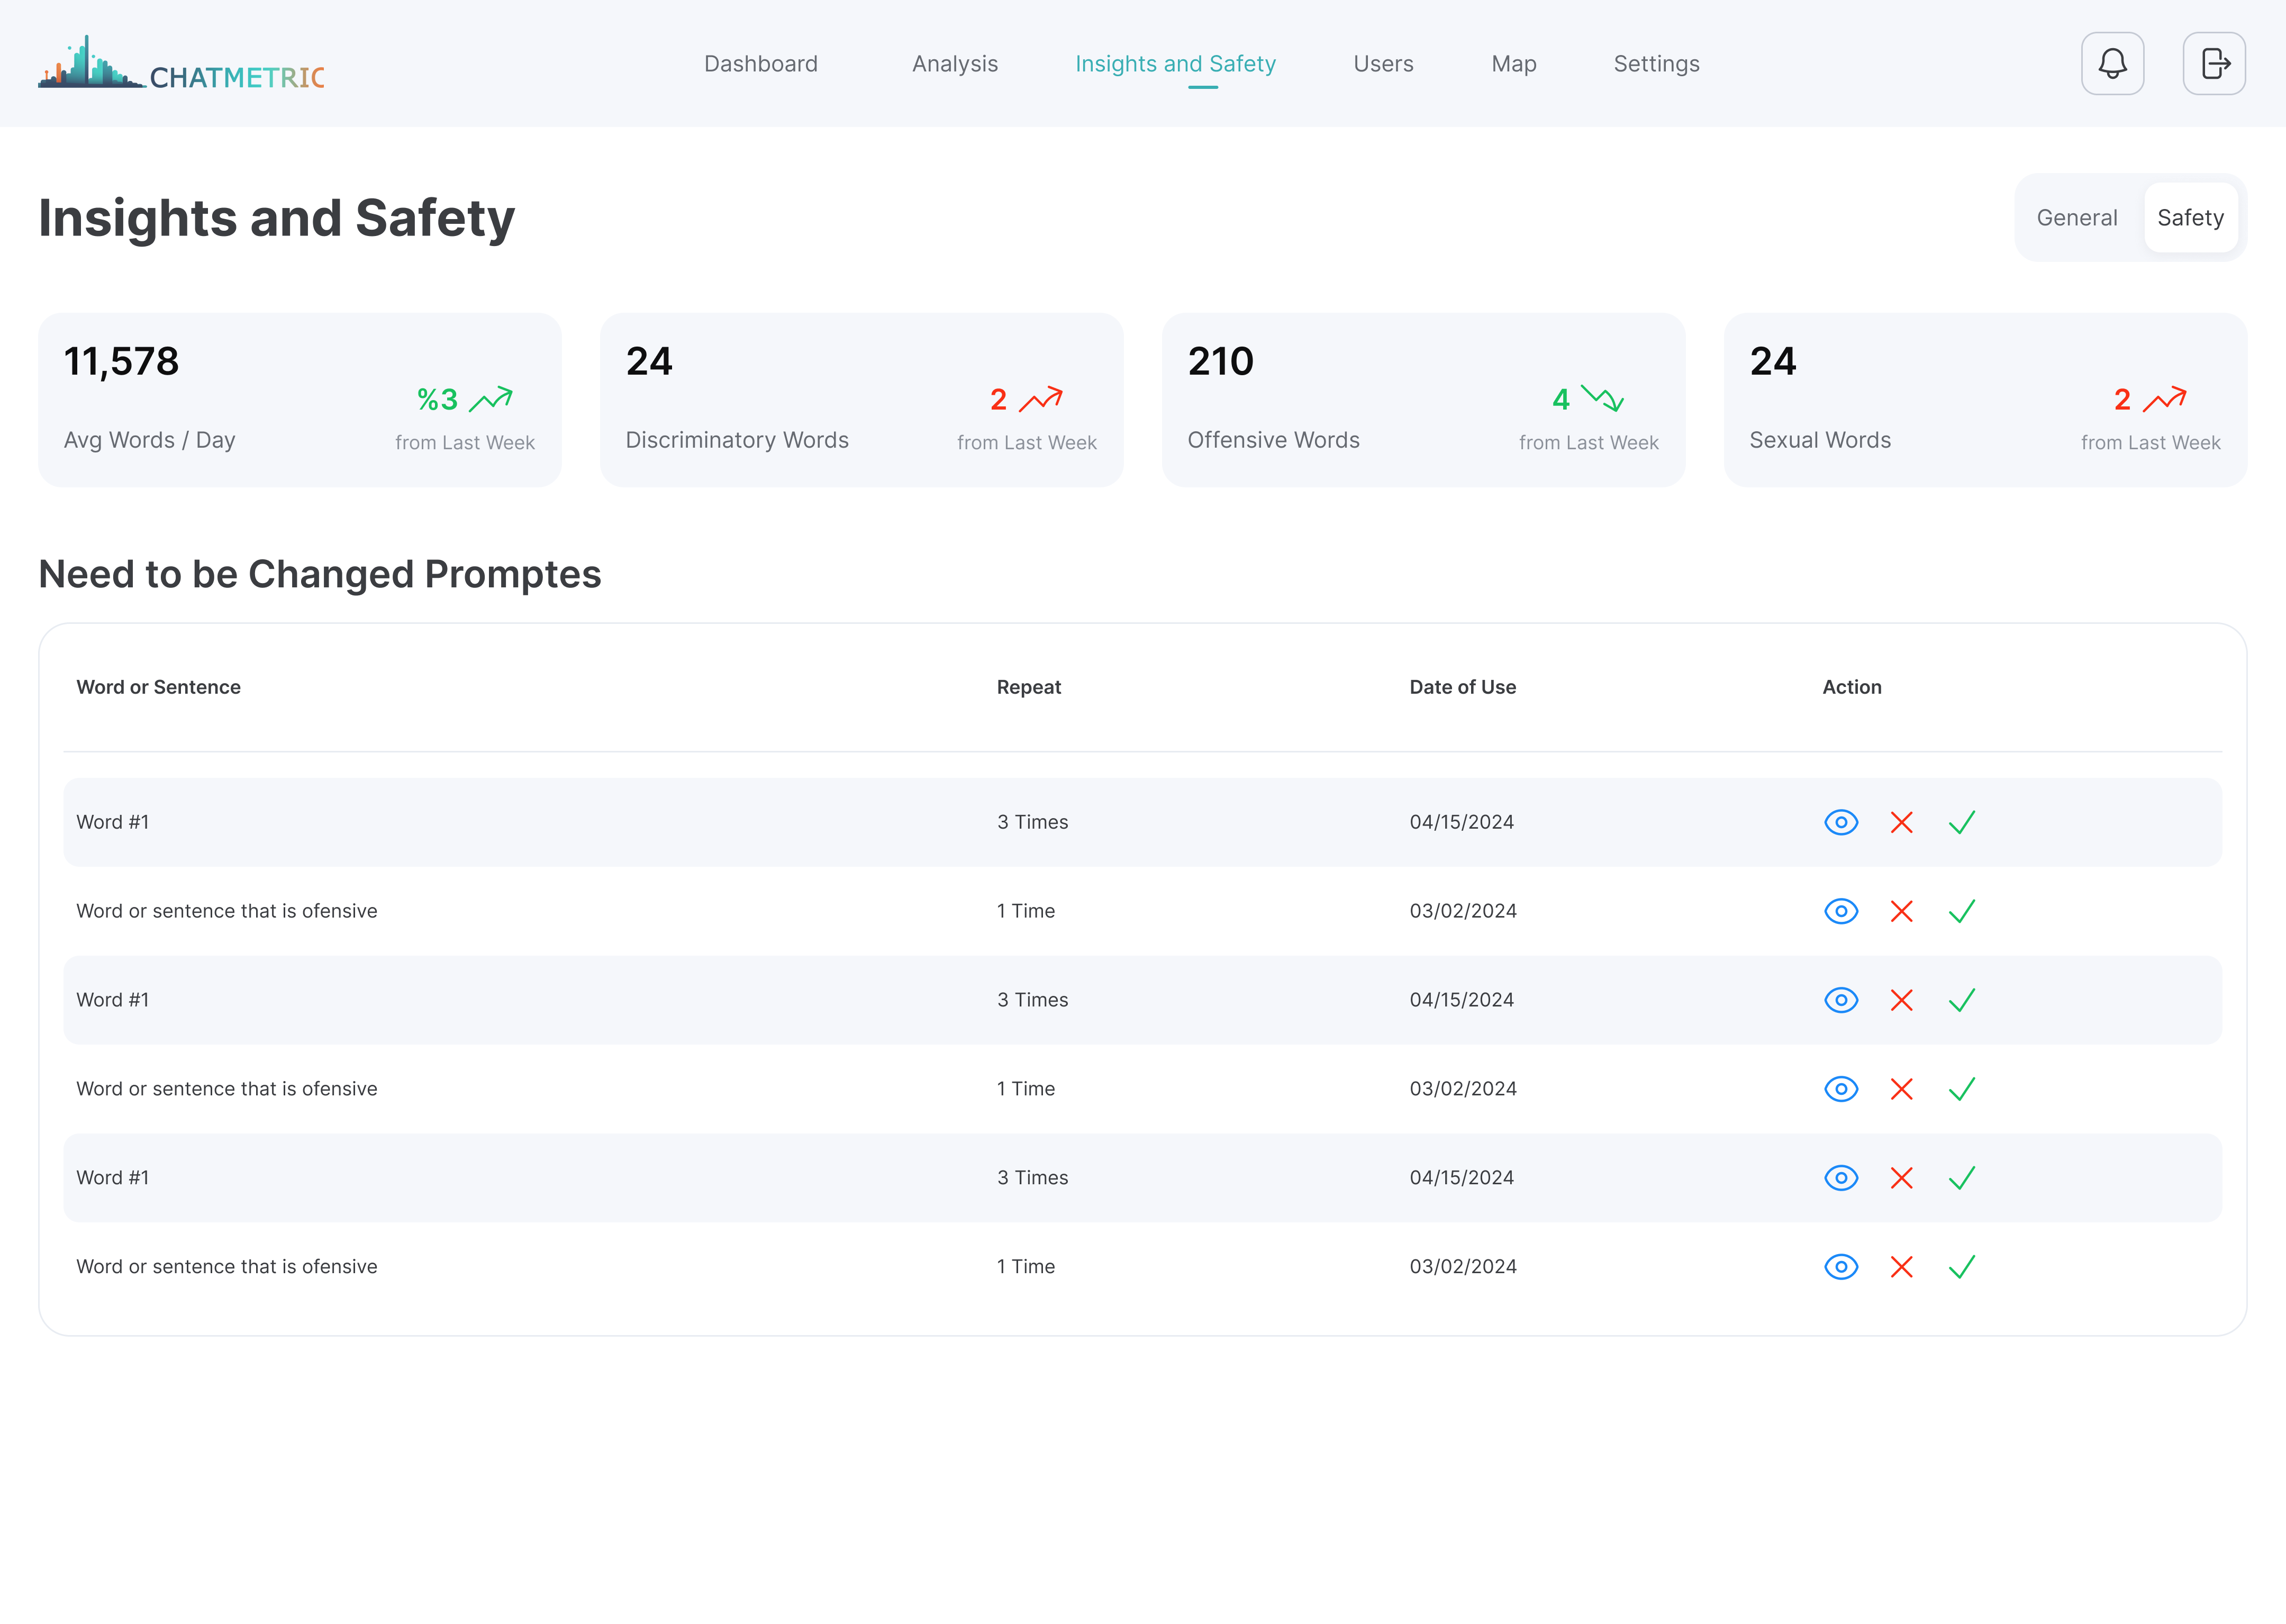Go to the Analysis nav tab

point(954,64)
